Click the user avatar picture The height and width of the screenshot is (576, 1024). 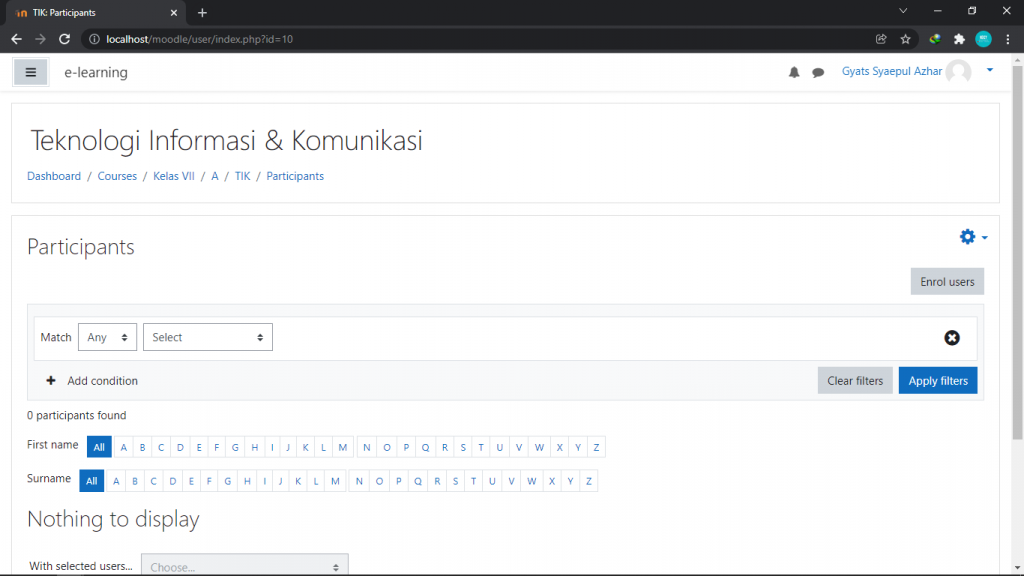(x=958, y=72)
